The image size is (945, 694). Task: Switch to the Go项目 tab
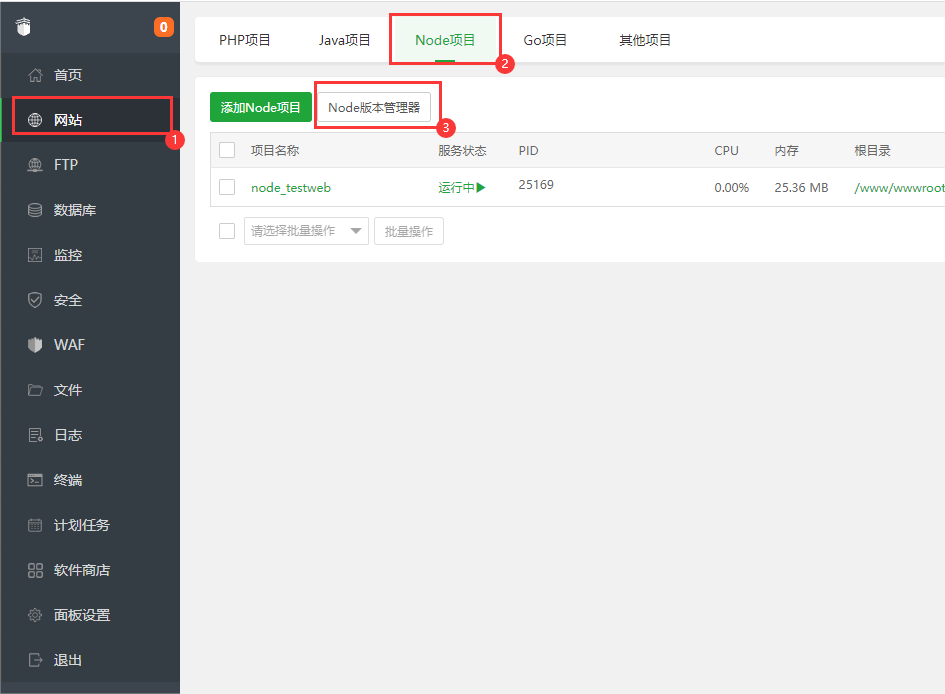pyautogui.click(x=545, y=40)
